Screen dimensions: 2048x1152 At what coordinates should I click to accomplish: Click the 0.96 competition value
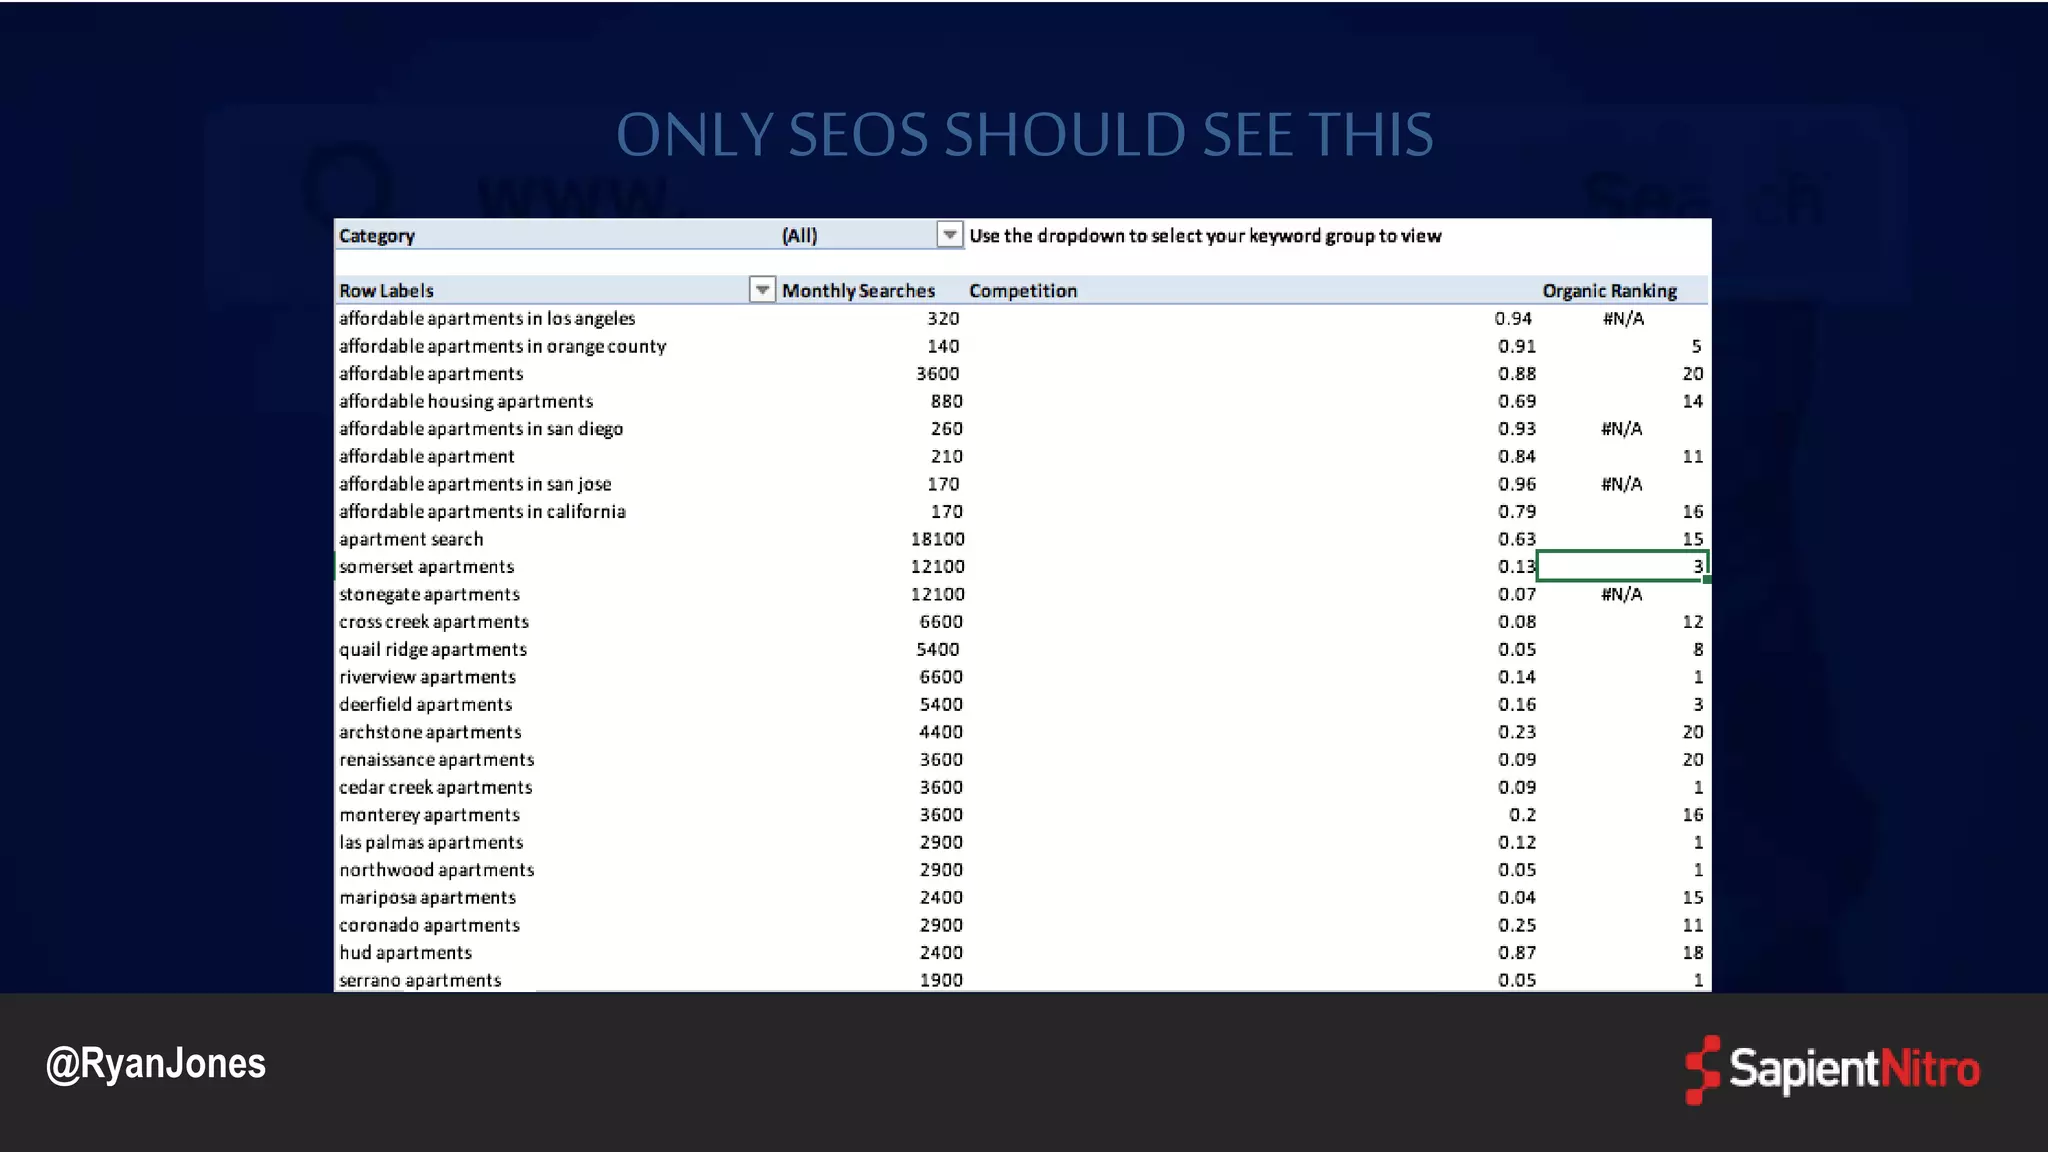[x=1517, y=484]
